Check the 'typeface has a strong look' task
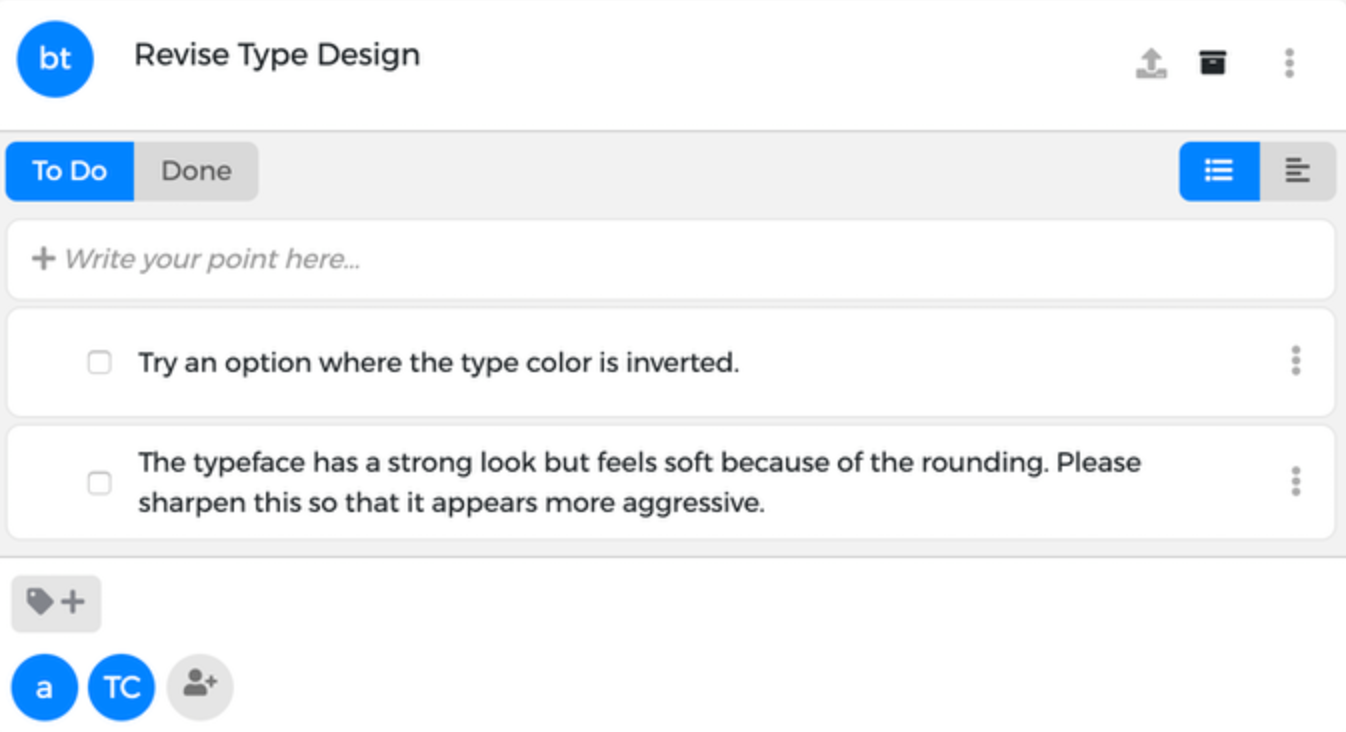The image size is (1346, 732). tap(100, 483)
